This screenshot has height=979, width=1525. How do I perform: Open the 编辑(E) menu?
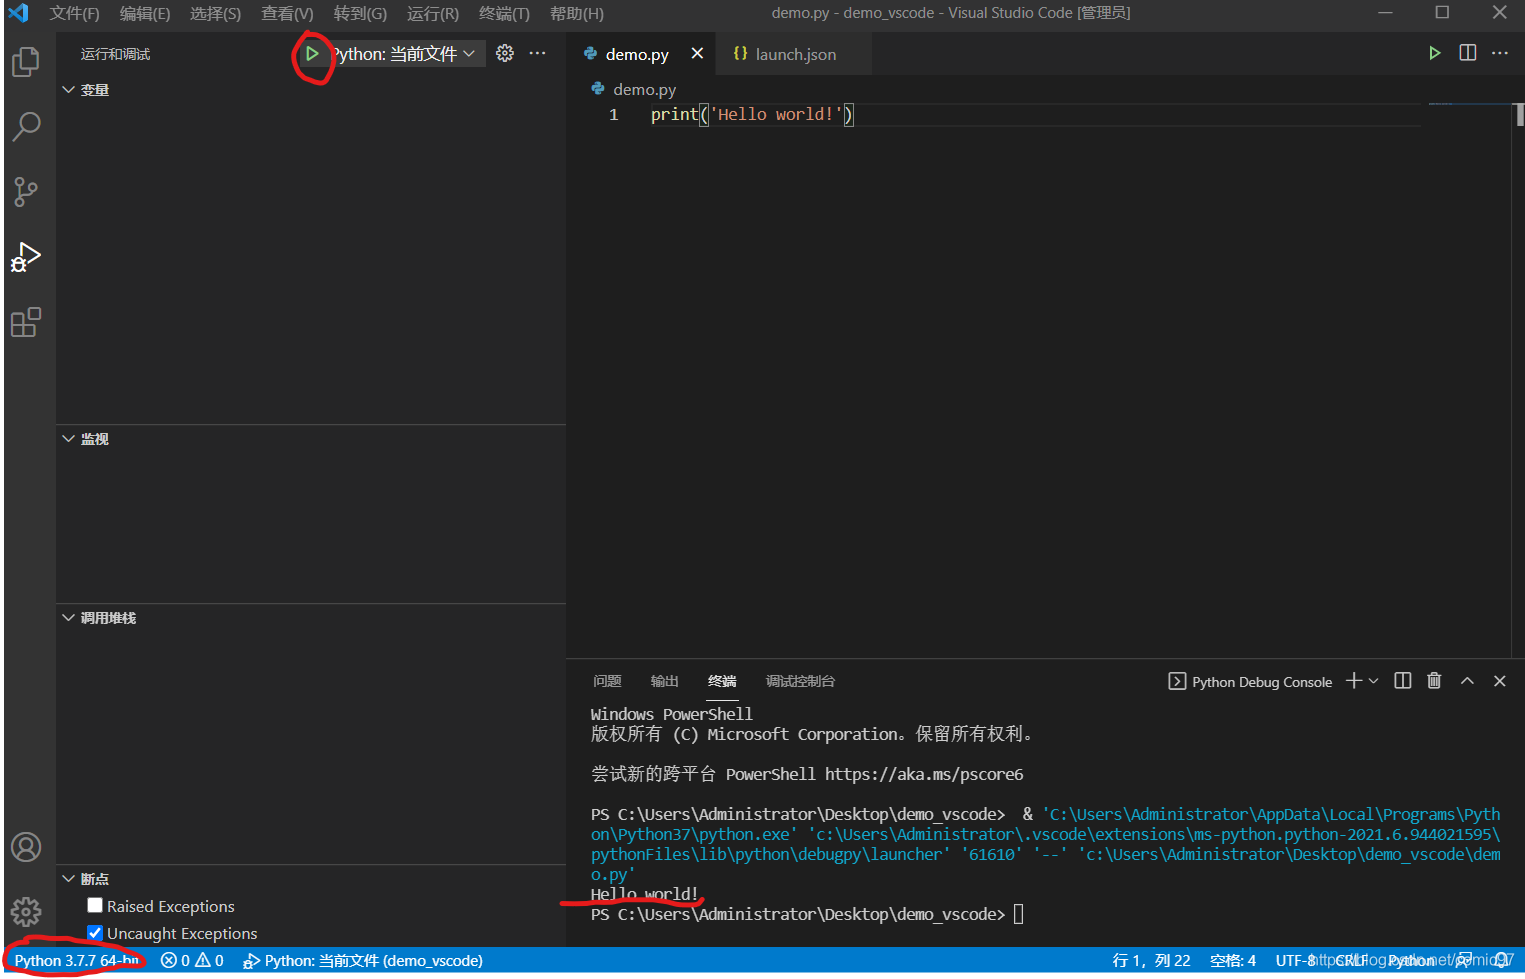(x=145, y=14)
